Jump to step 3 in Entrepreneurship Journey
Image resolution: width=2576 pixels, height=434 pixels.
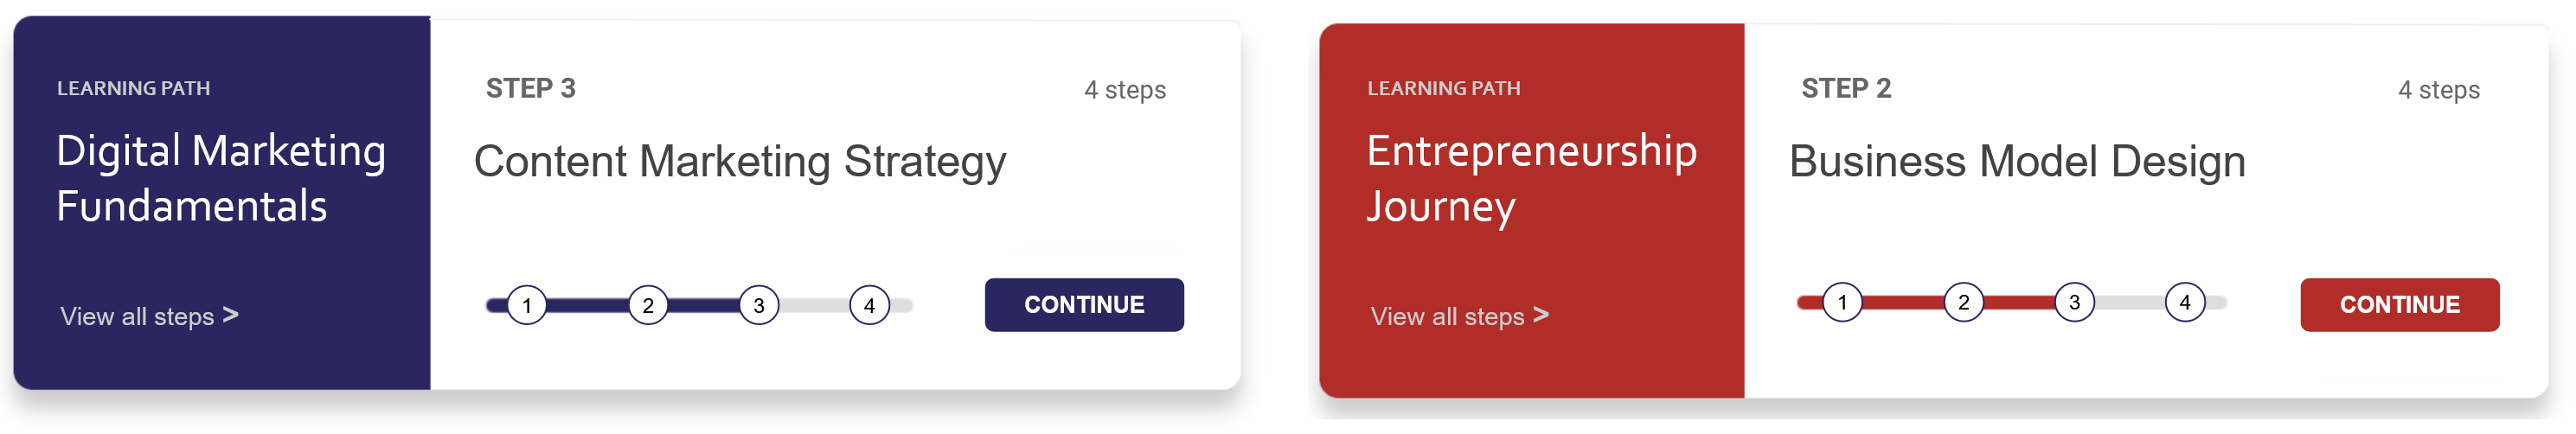[2074, 302]
